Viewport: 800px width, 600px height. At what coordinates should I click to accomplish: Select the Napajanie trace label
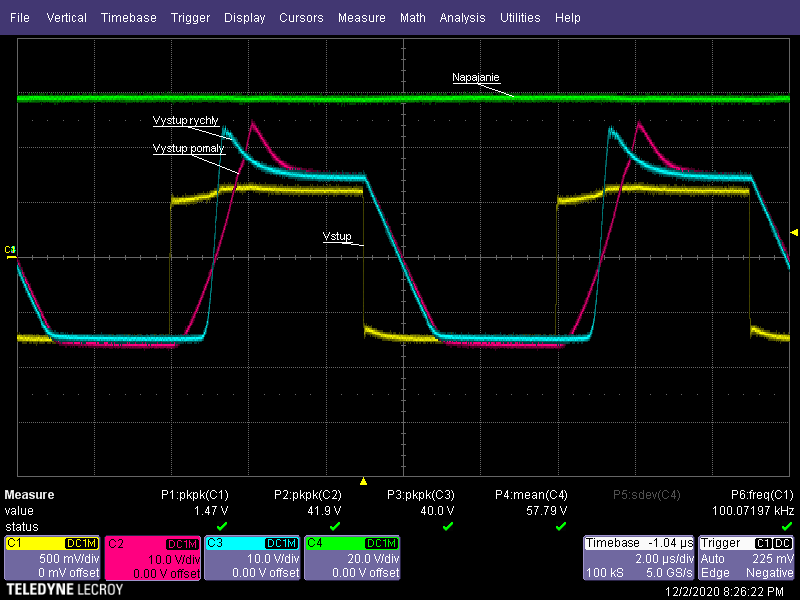[x=476, y=78]
